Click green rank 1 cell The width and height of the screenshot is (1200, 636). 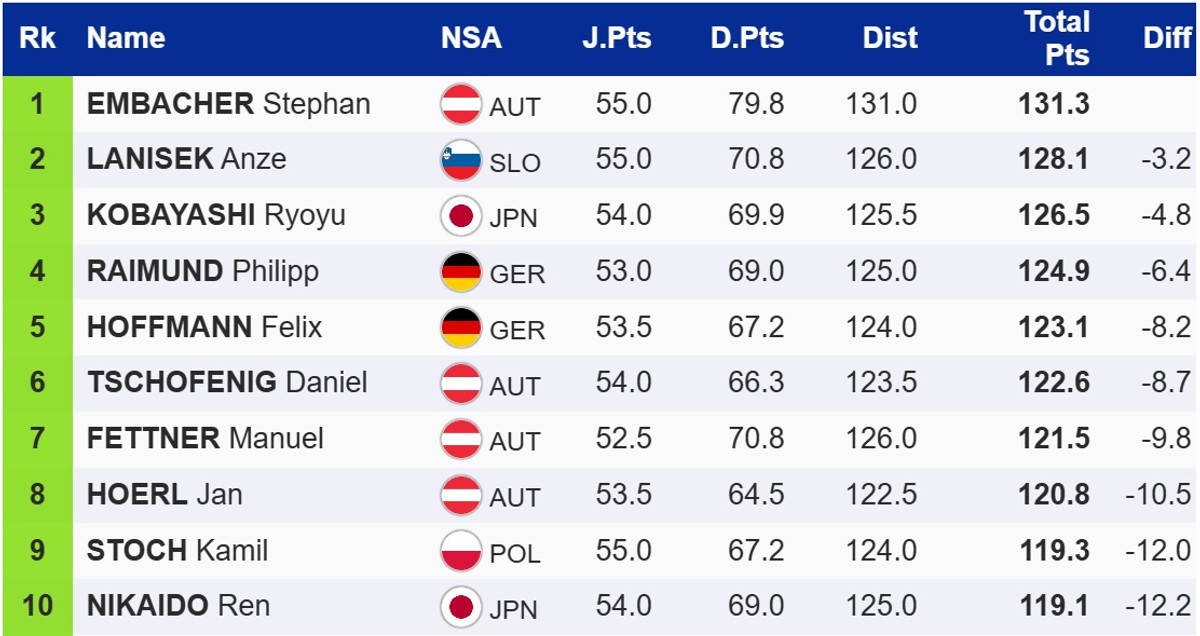(38, 104)
